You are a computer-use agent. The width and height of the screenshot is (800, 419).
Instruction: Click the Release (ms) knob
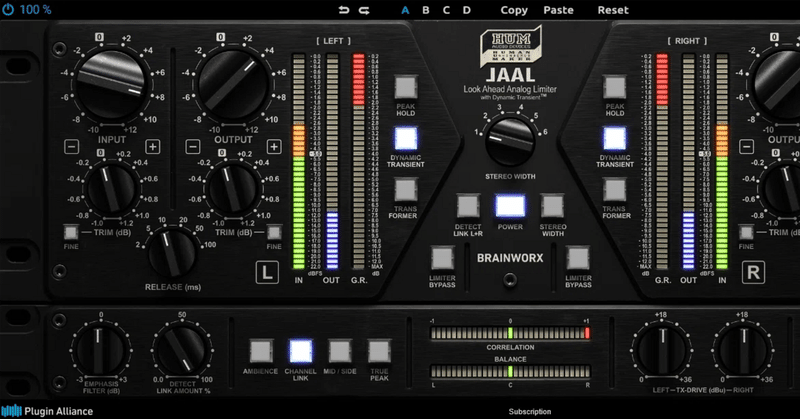[172, 253]
